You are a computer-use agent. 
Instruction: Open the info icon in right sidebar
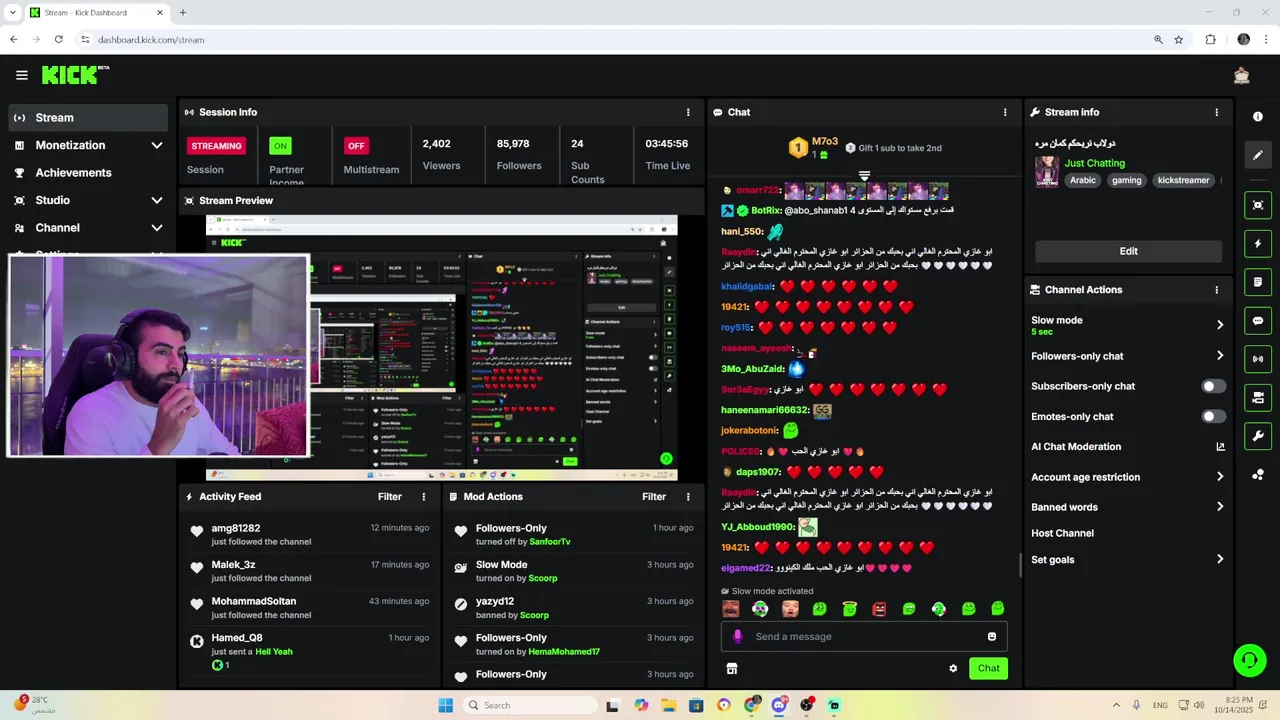(1257, 117)
